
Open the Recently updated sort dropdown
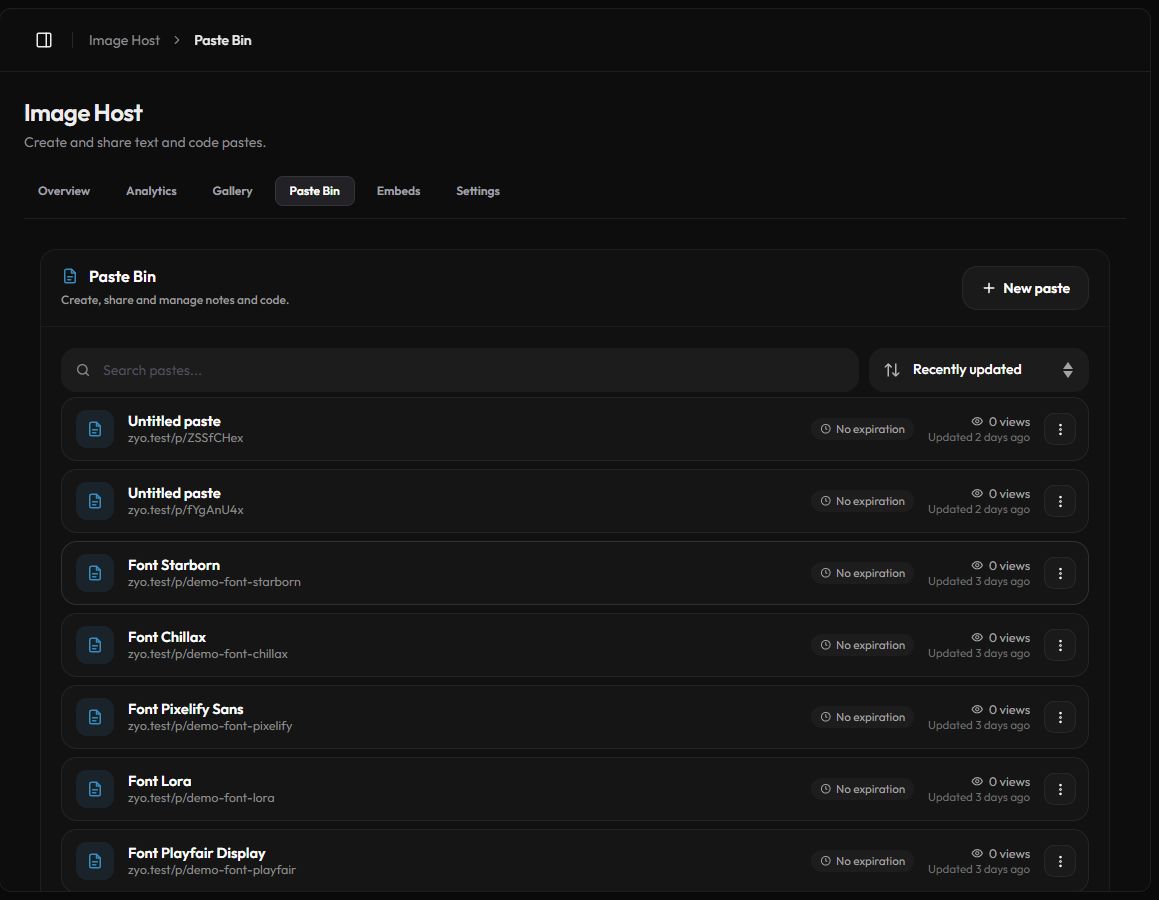978,369
